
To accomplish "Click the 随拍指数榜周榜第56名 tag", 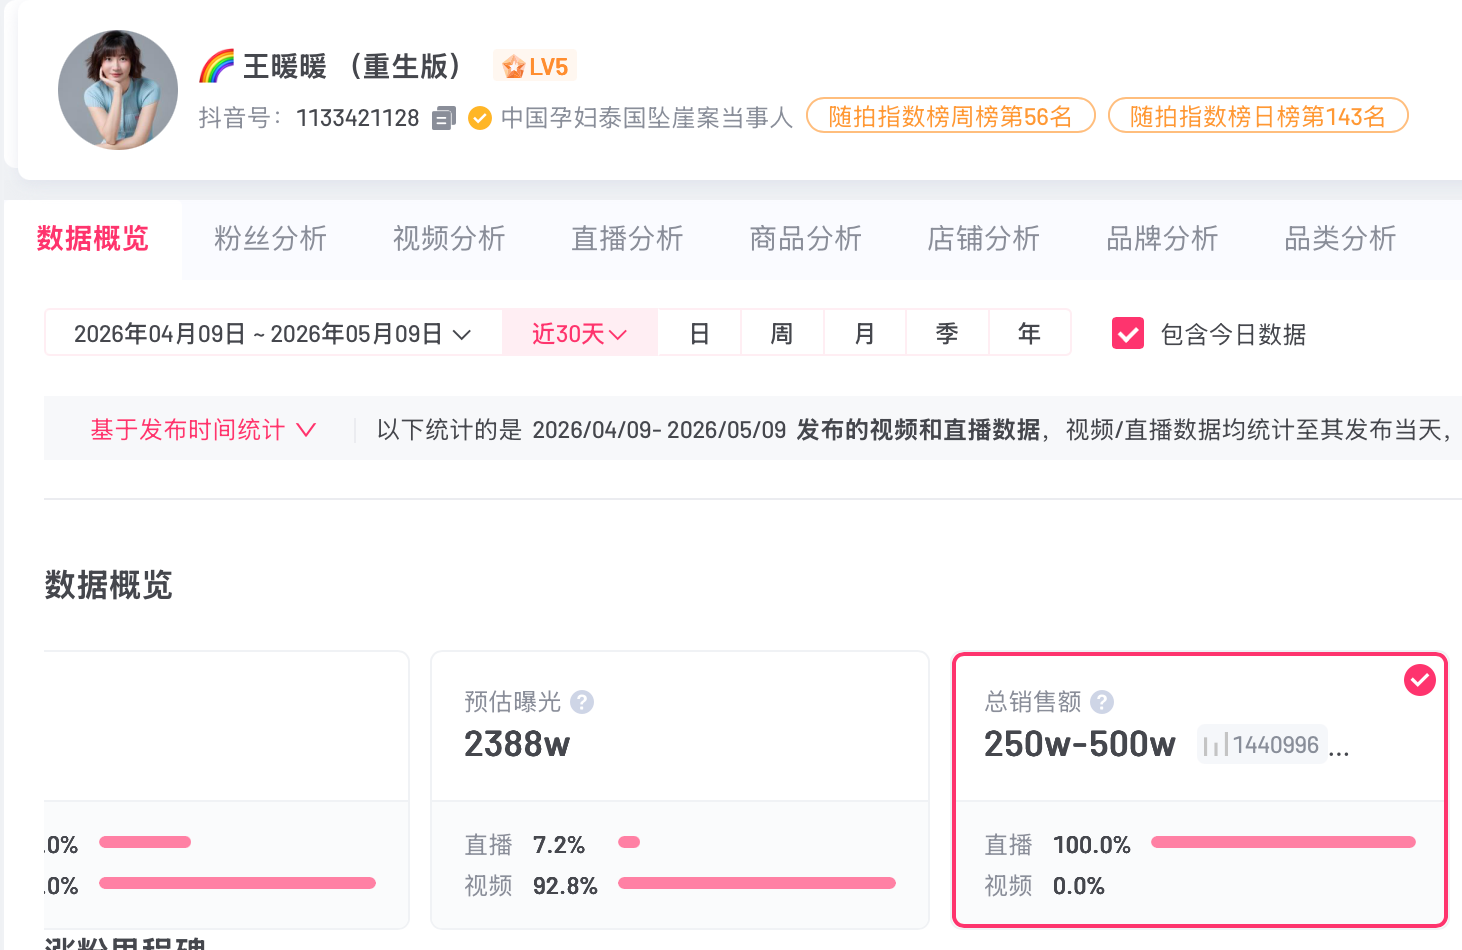I will 951,116.
